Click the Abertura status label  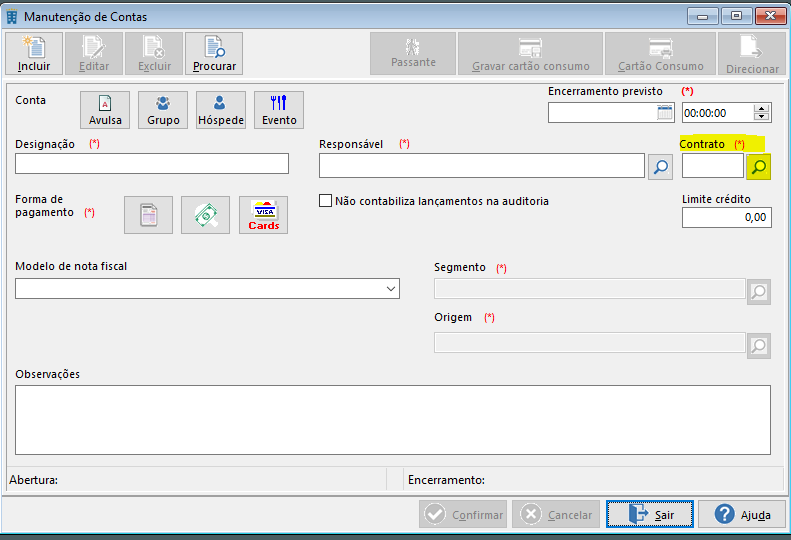(x=33, y=480)
